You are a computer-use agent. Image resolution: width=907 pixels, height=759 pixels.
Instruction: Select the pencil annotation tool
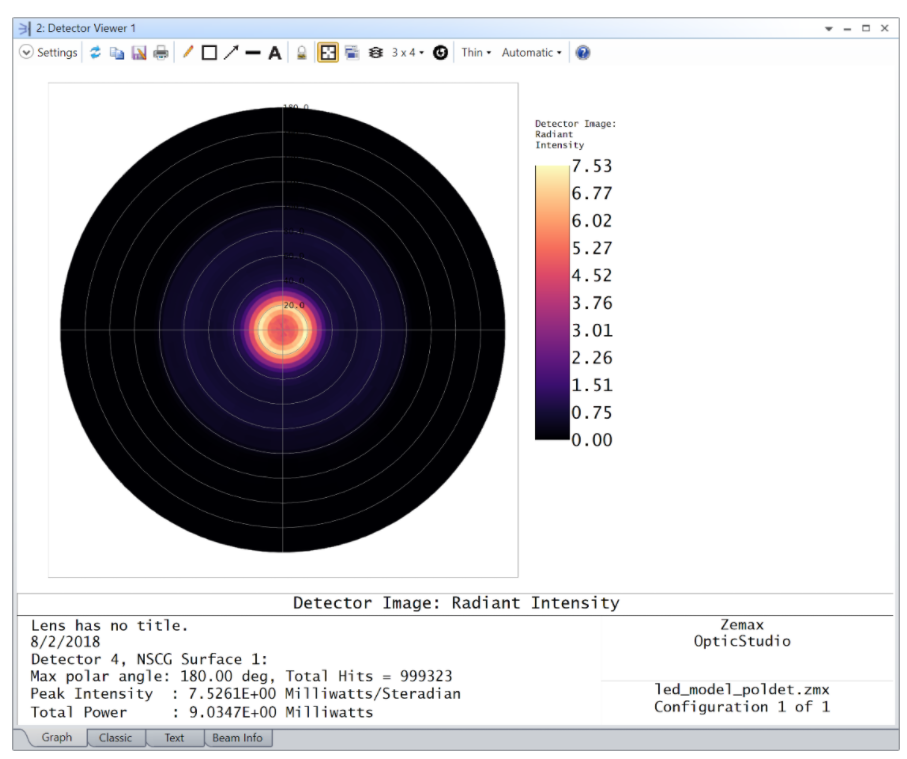pos(188,53)
